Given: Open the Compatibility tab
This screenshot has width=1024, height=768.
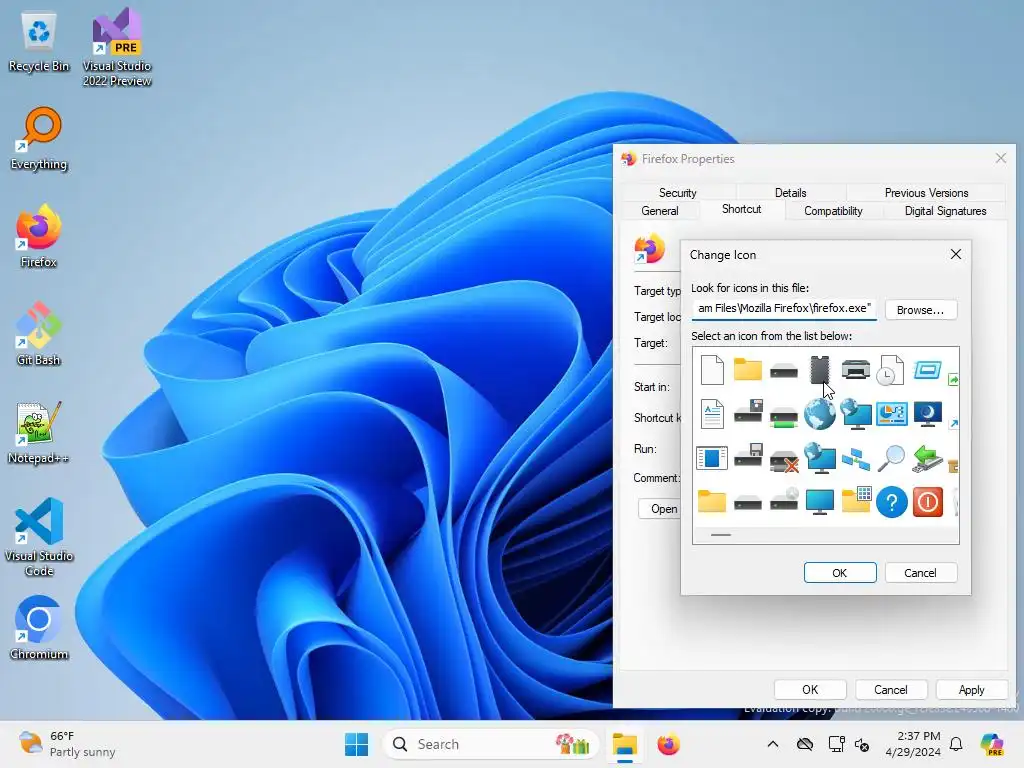Looking at the screenshot, I should [833, 211].
